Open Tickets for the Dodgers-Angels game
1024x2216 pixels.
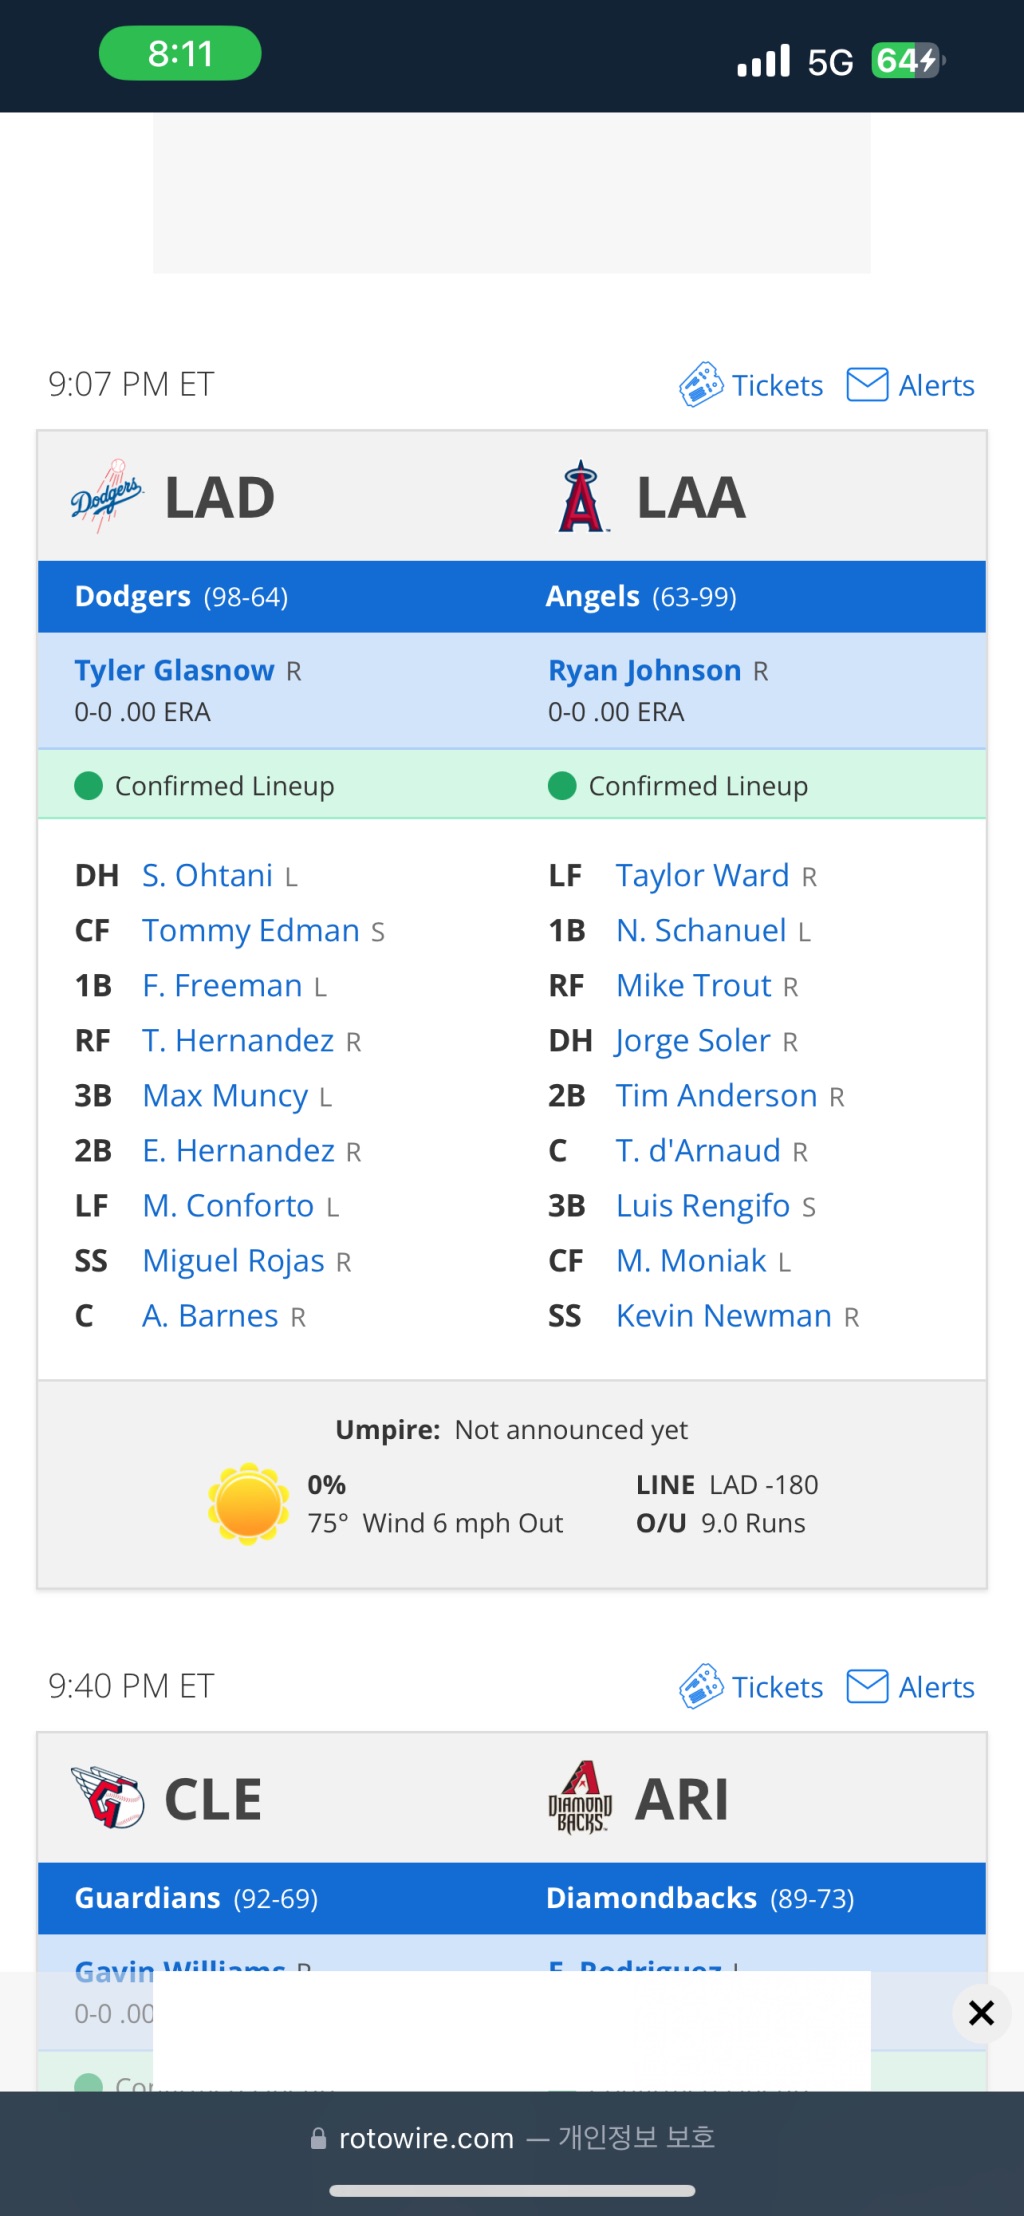tap(751, 385)
